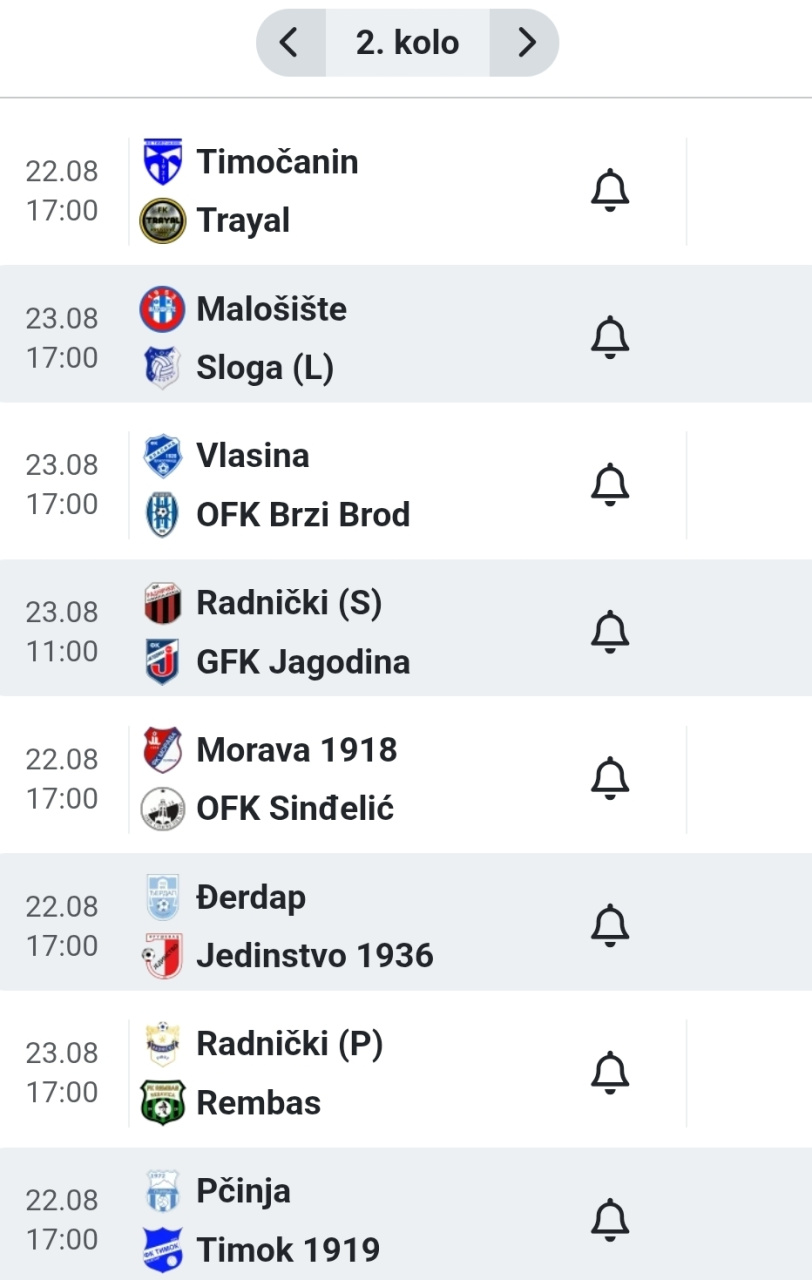The image size is (812, 1280).
Task: Click the Timočanin club crest
Action: click(162, 162)
